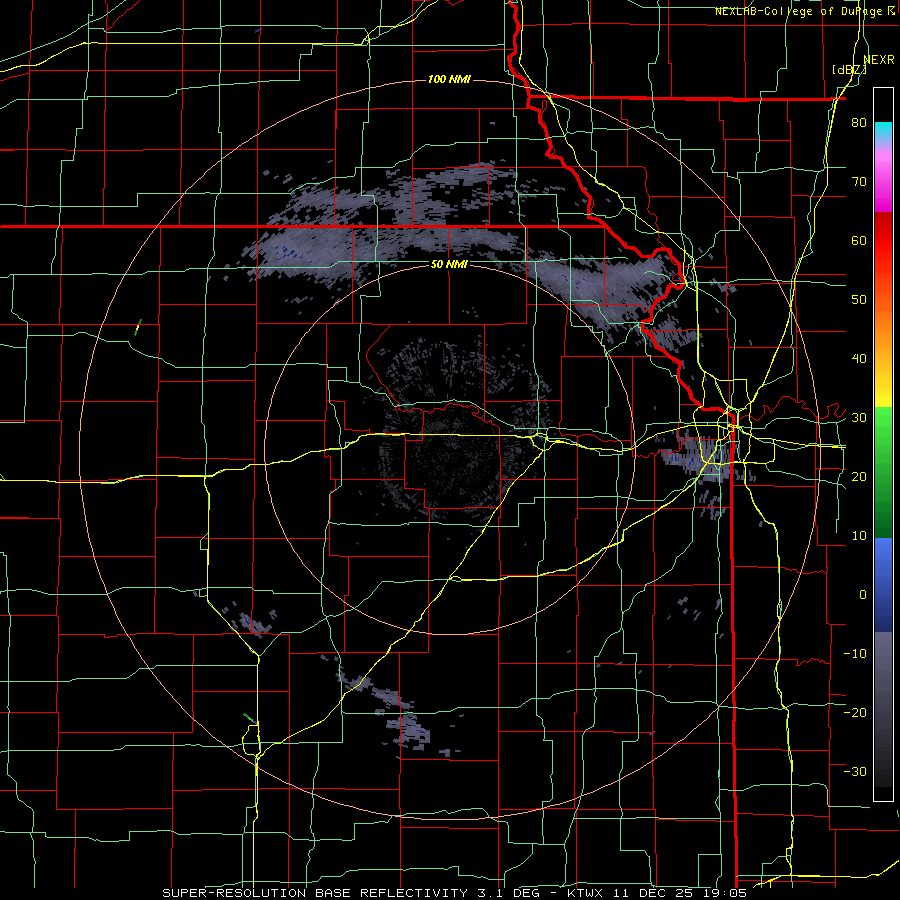The width and height of the screenshot is (900, 900).
Task: Click the 20 value on the dBZ scale
Action: (x=859, y=476)
